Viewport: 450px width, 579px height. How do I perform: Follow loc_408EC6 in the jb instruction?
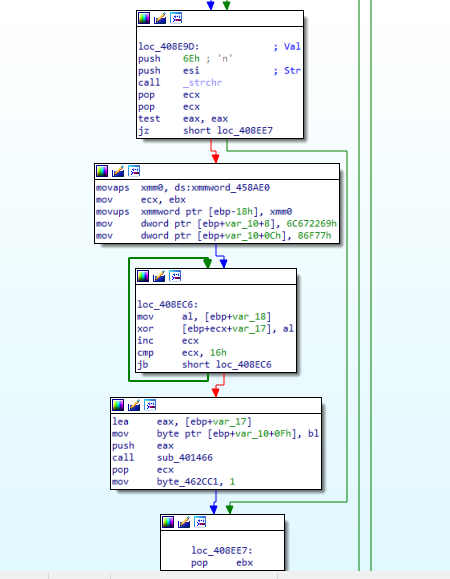coord(244,365)
